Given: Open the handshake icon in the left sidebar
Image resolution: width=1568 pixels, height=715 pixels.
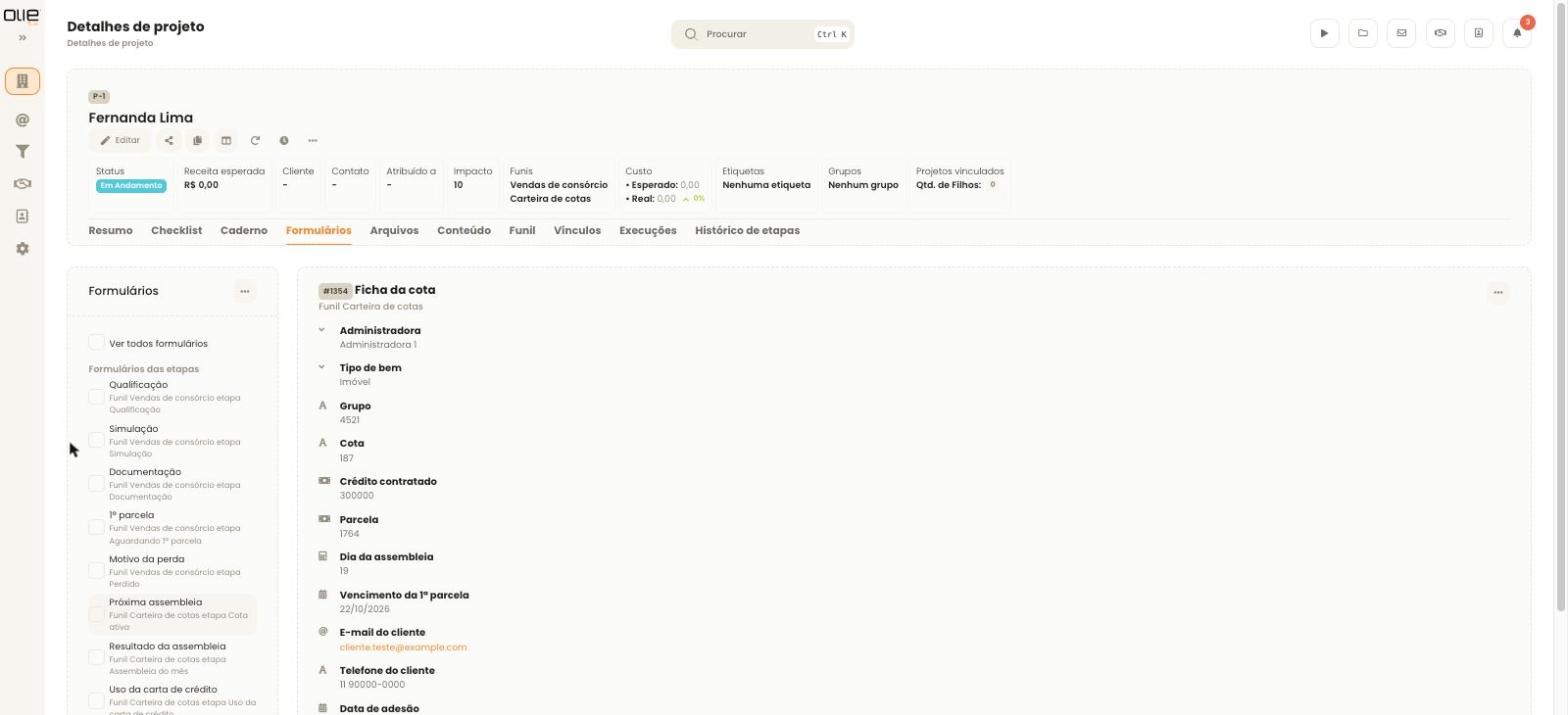Looking at the screenshot, I should tap(22, 184).
